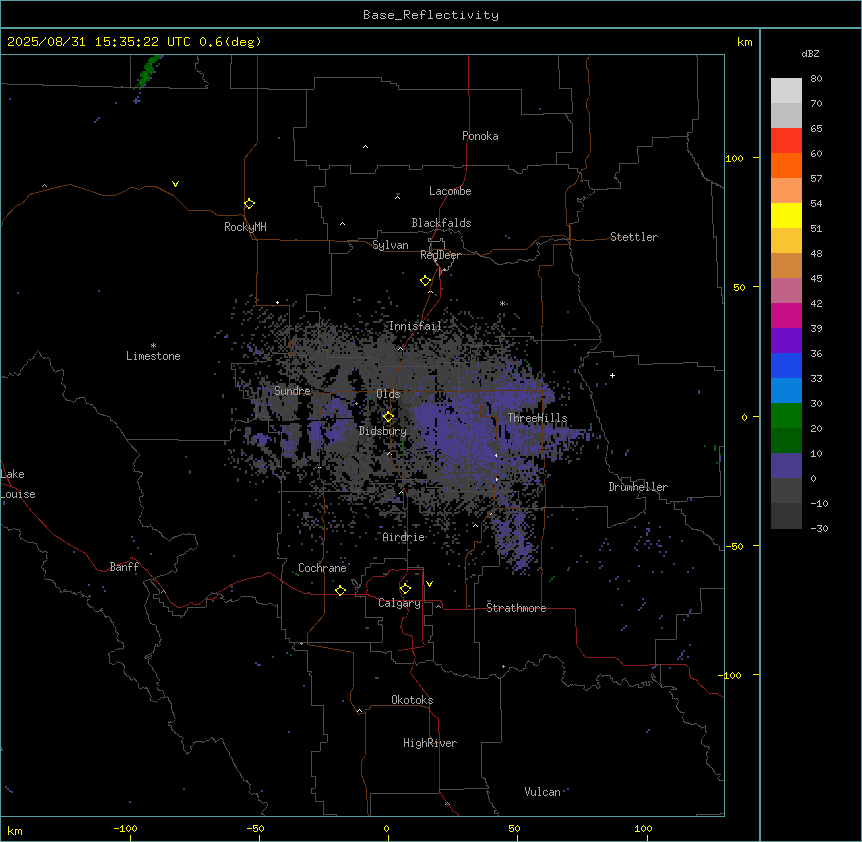Click the km unit label at bottom left
Viewport: 862px width, 842px height.
click(15, 830)
